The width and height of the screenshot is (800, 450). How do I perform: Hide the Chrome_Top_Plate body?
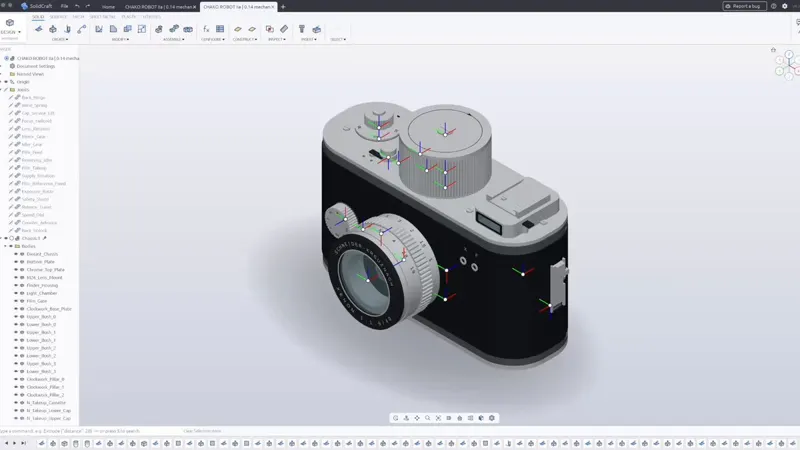coord(16,269)
